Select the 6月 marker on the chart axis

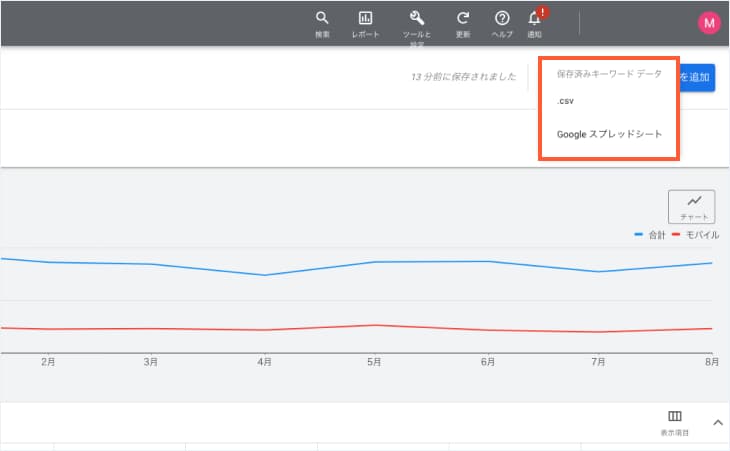point(489,362)
